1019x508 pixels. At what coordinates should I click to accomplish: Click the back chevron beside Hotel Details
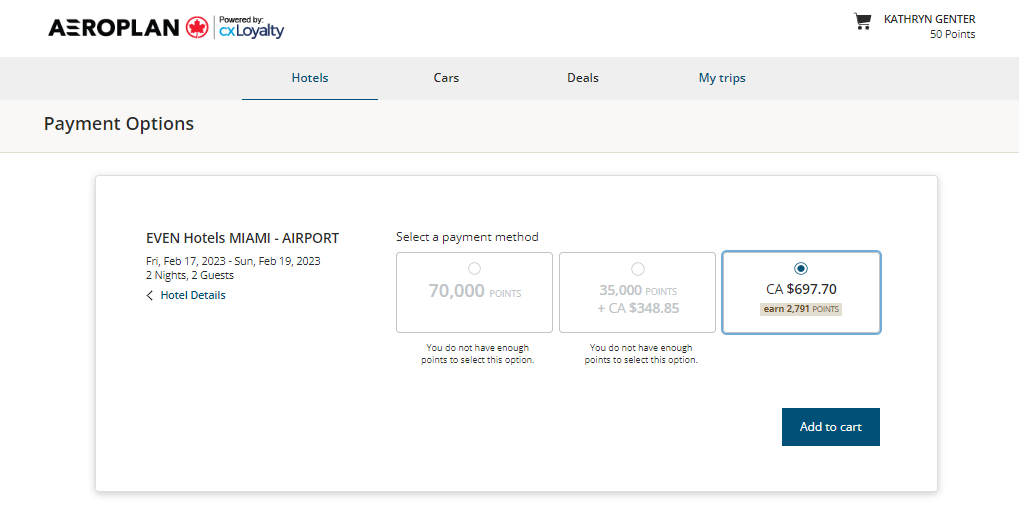click(x=150, y=296)
